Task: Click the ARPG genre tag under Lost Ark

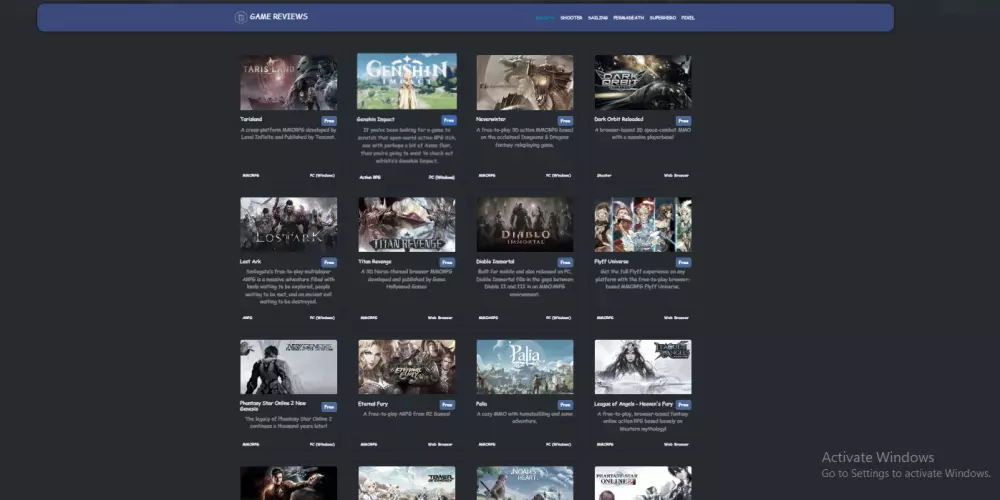Action: click(x=247, y=318)
